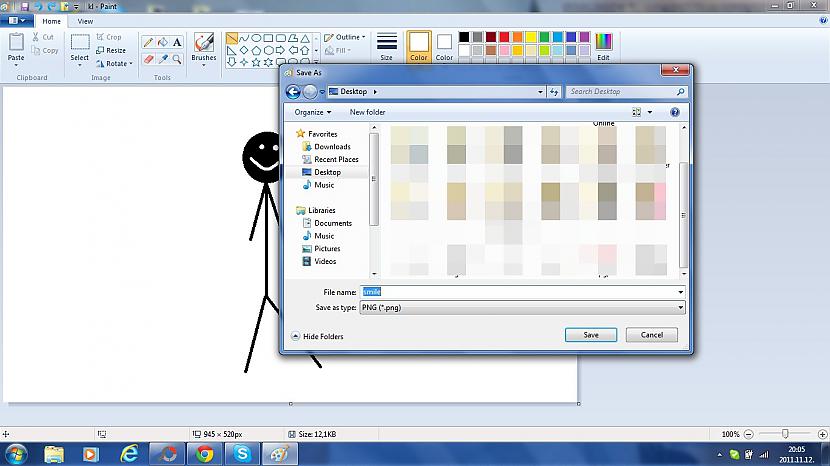
Task: Pick the black color swatch
Action: pos(464,37)
